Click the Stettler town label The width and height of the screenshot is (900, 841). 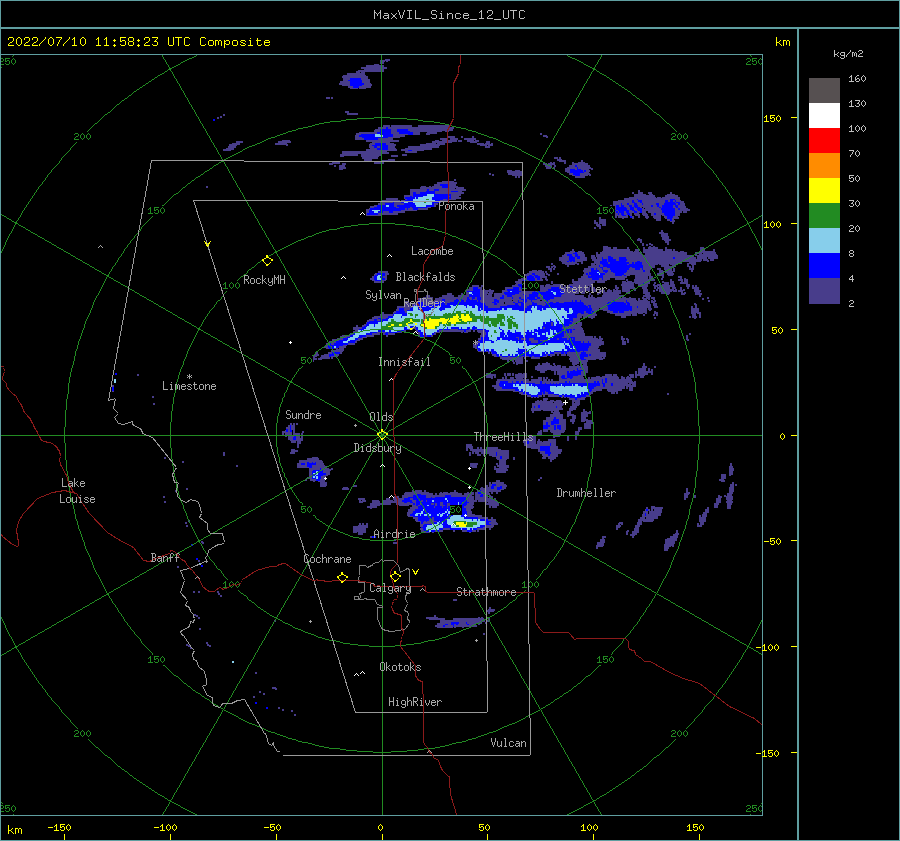tap(583, 289)
